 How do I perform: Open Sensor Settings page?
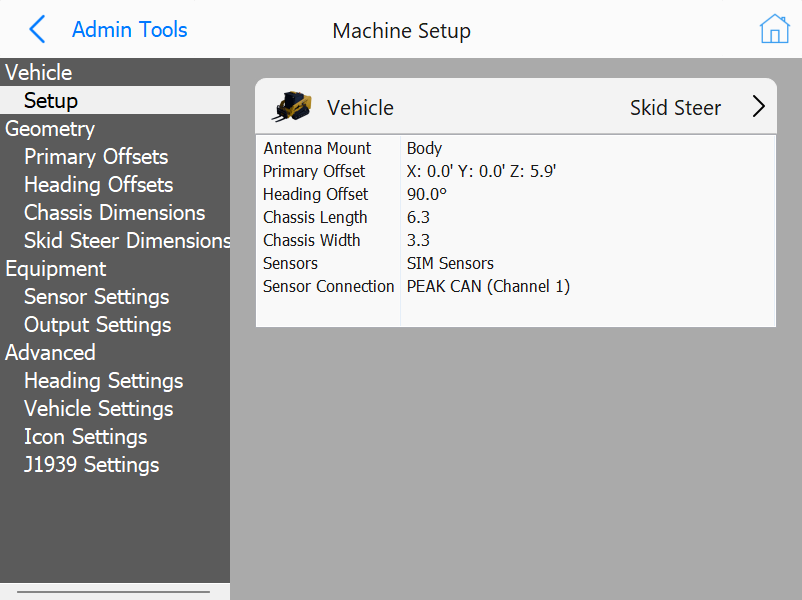coord(97,297)
